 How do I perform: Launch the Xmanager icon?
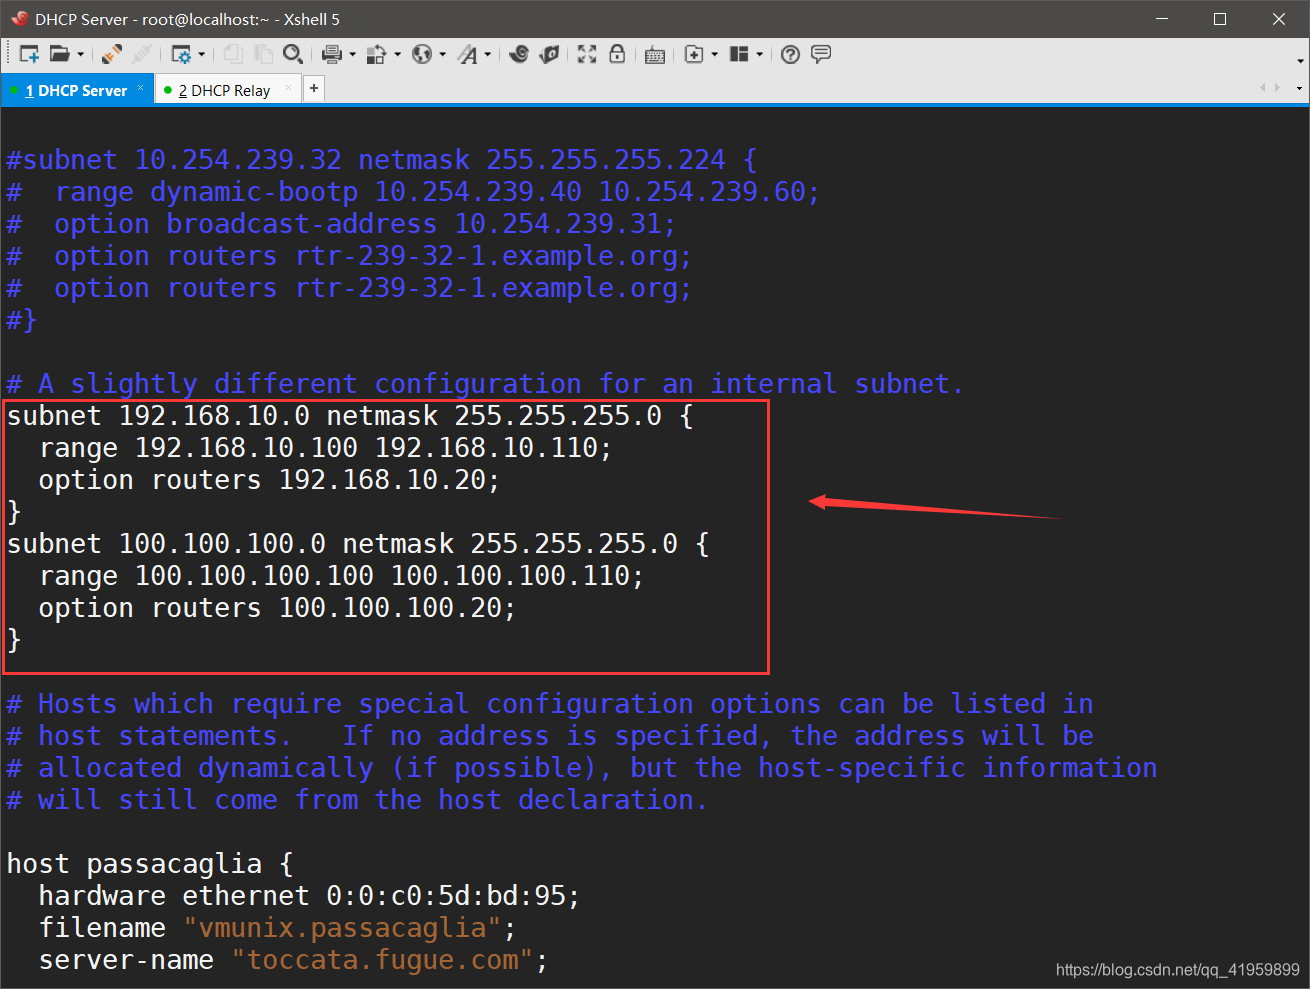pyautogui.click(x=549, y=54)
